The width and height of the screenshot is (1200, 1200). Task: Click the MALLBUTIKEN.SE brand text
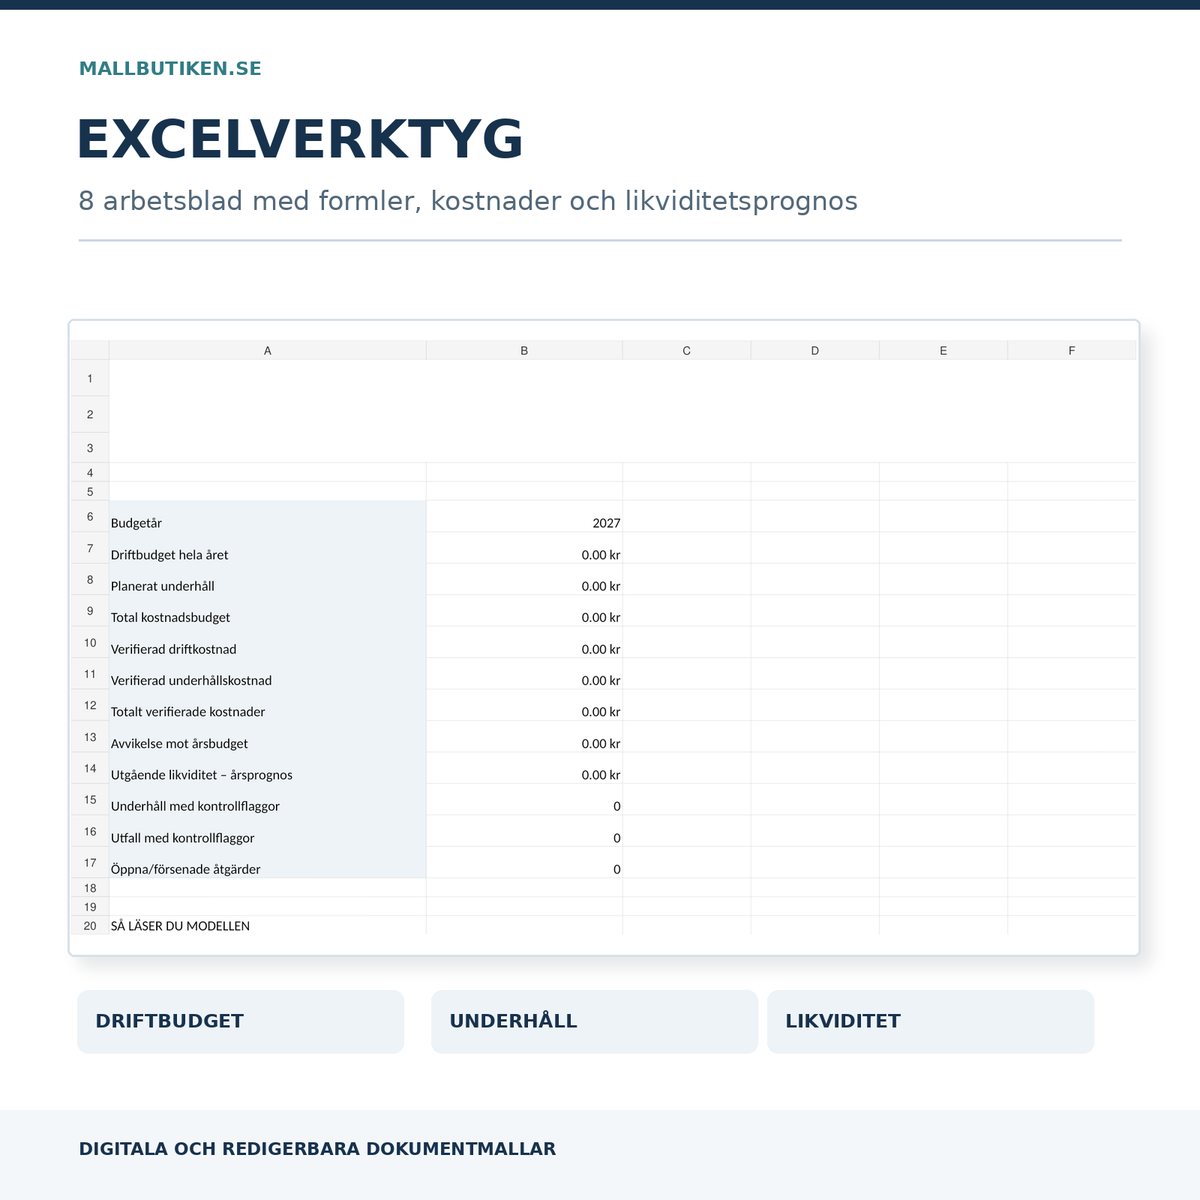point(170,69)
